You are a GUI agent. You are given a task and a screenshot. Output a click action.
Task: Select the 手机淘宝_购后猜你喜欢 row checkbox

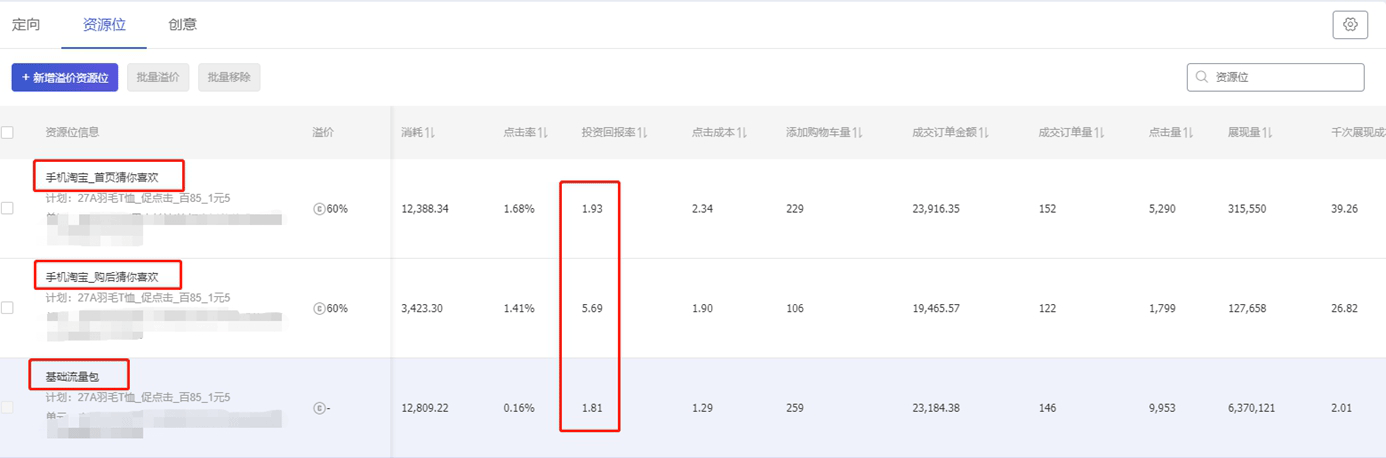coord(7,308)
